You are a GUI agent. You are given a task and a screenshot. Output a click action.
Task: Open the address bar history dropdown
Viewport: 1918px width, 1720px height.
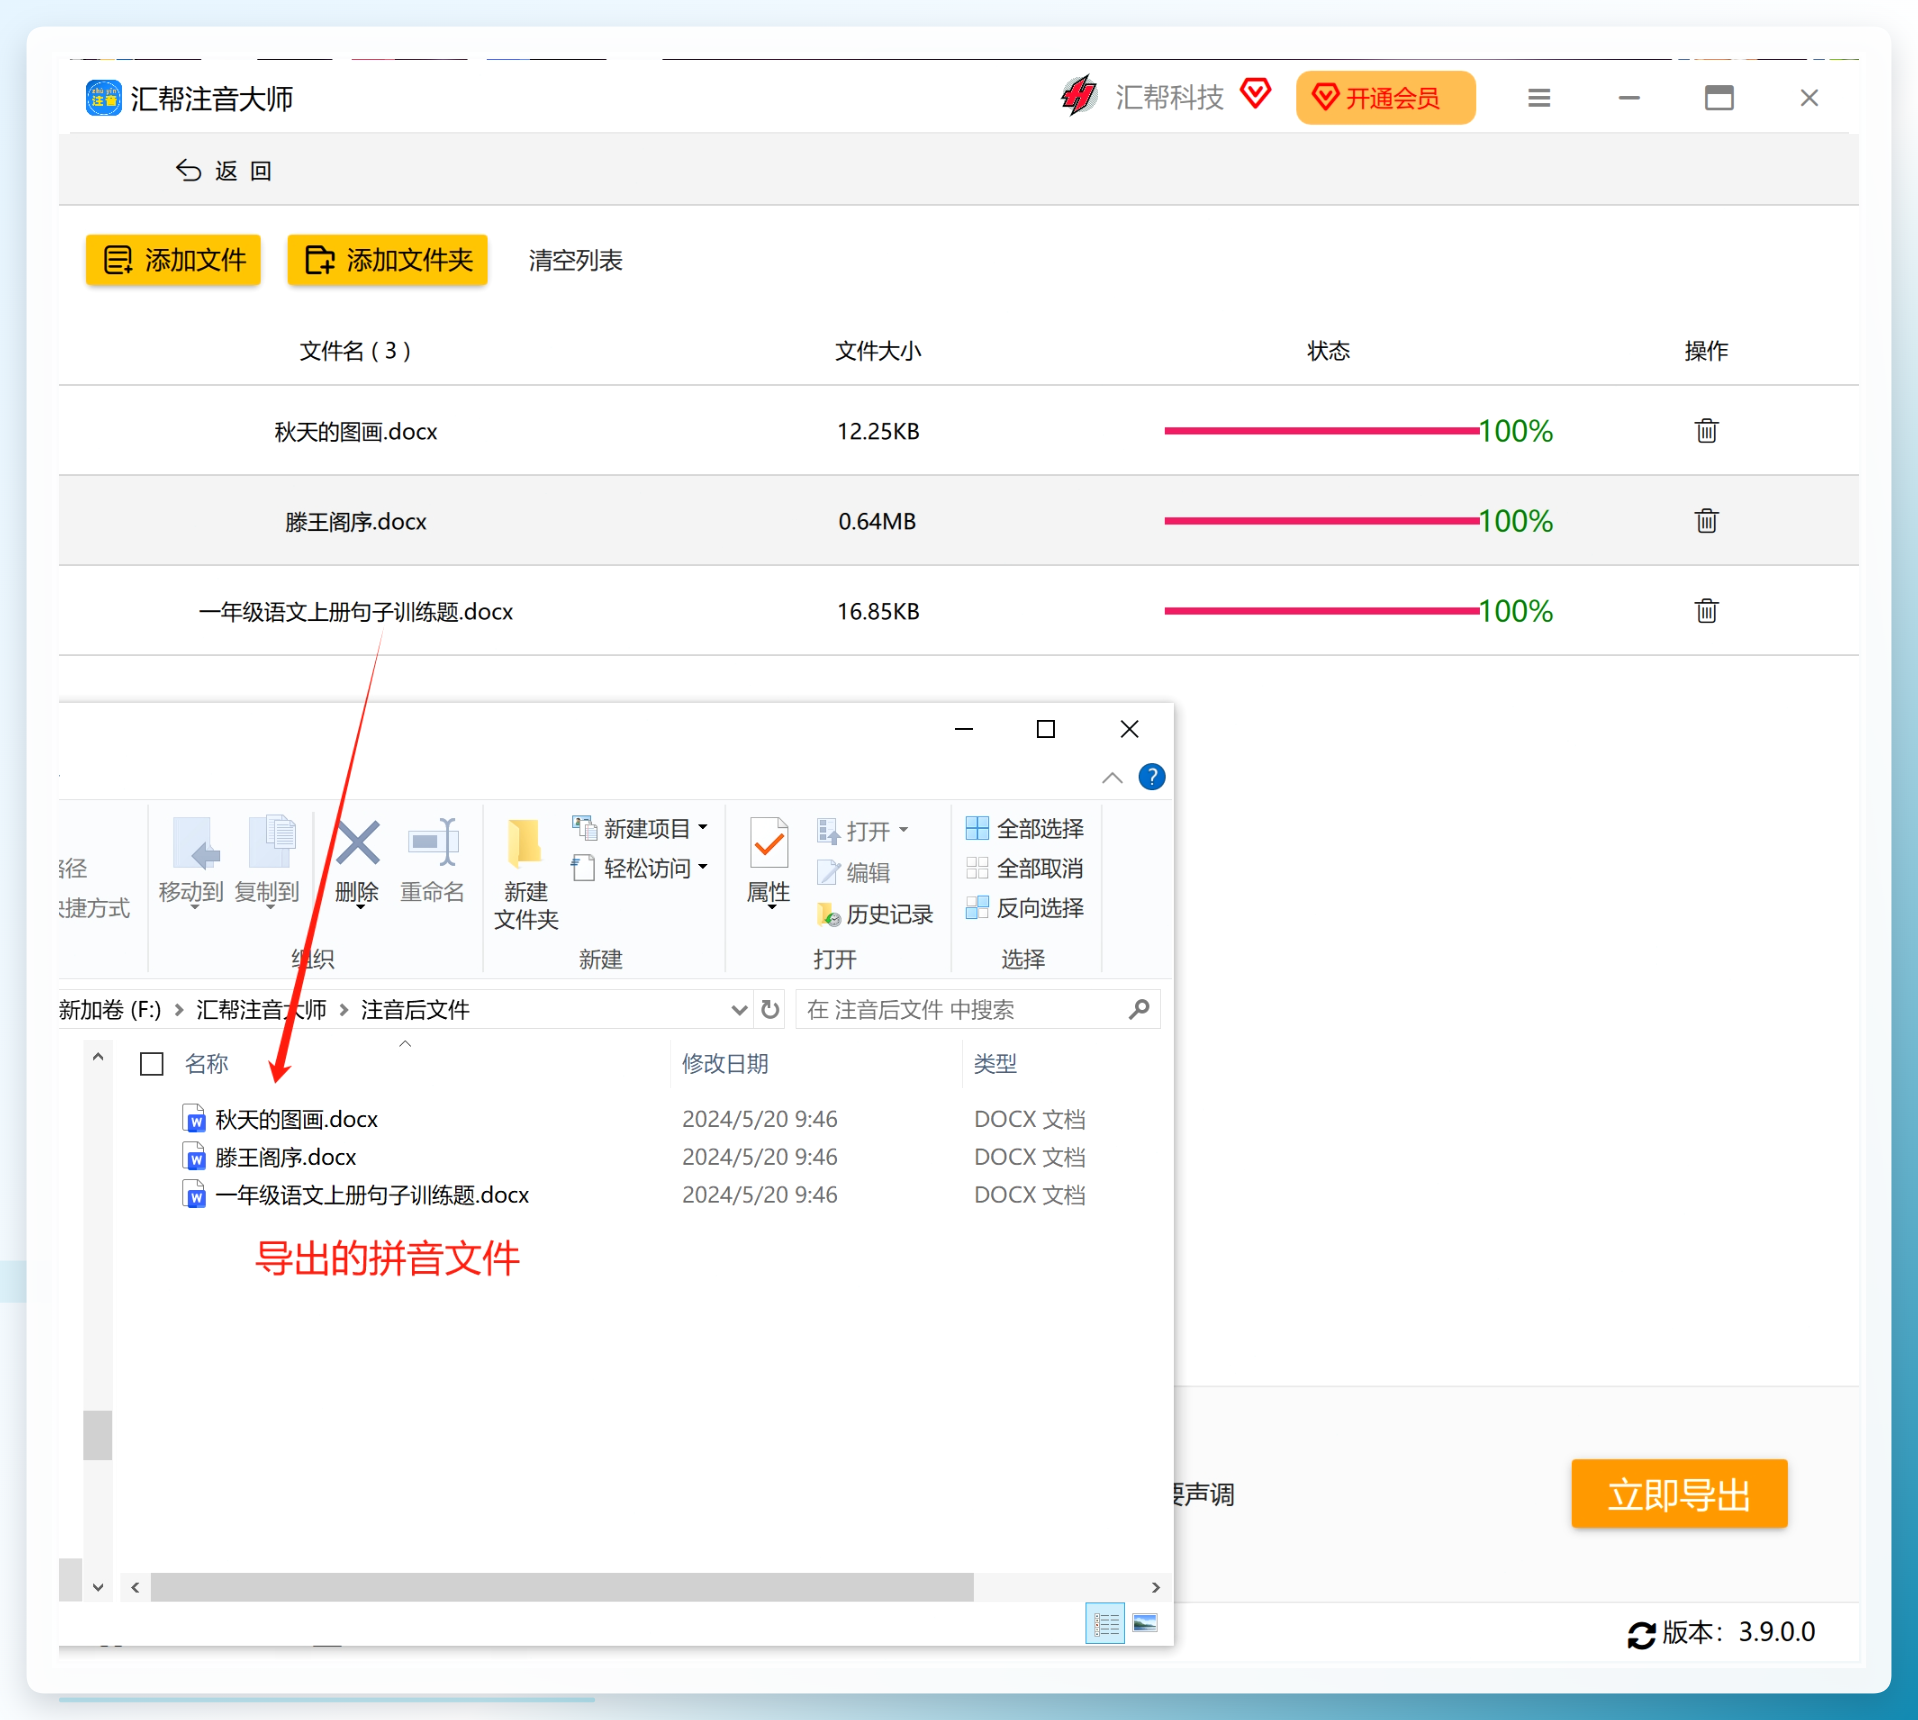(739, 1009)
